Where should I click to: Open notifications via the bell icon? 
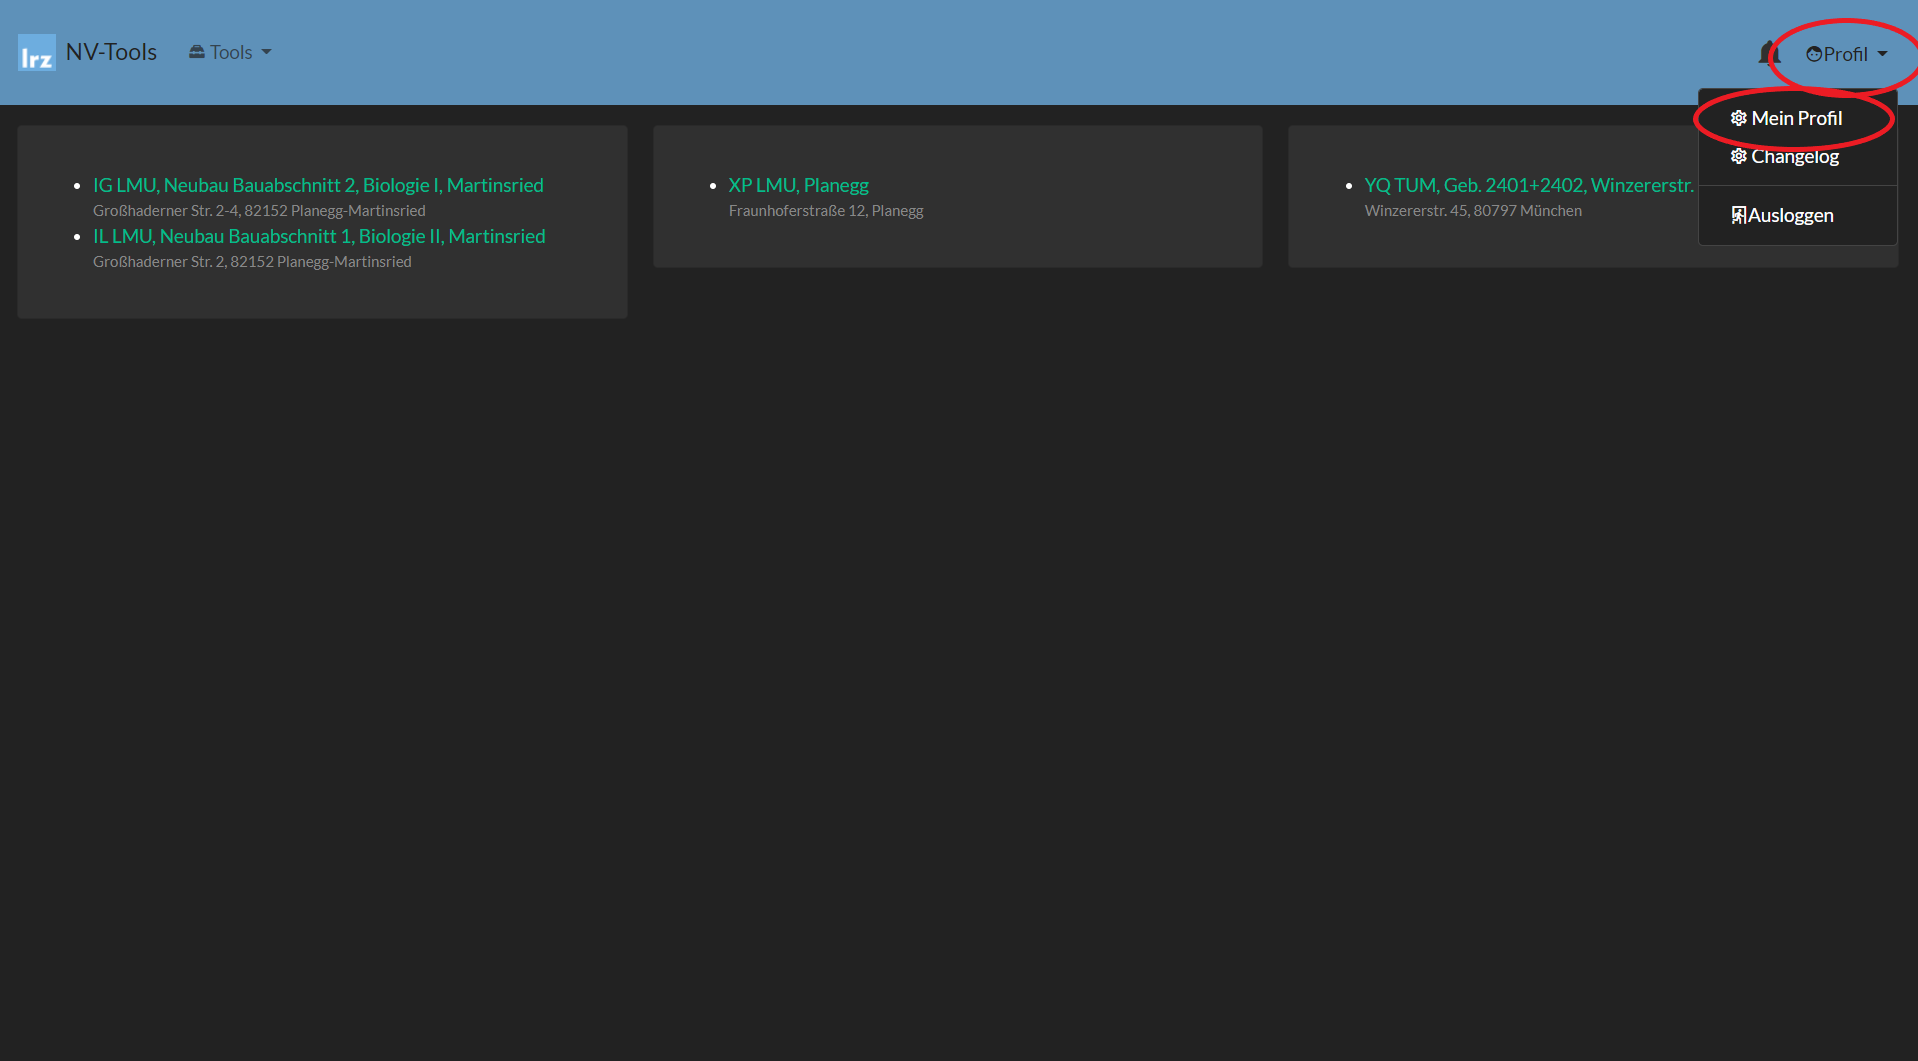point(1768,53)
